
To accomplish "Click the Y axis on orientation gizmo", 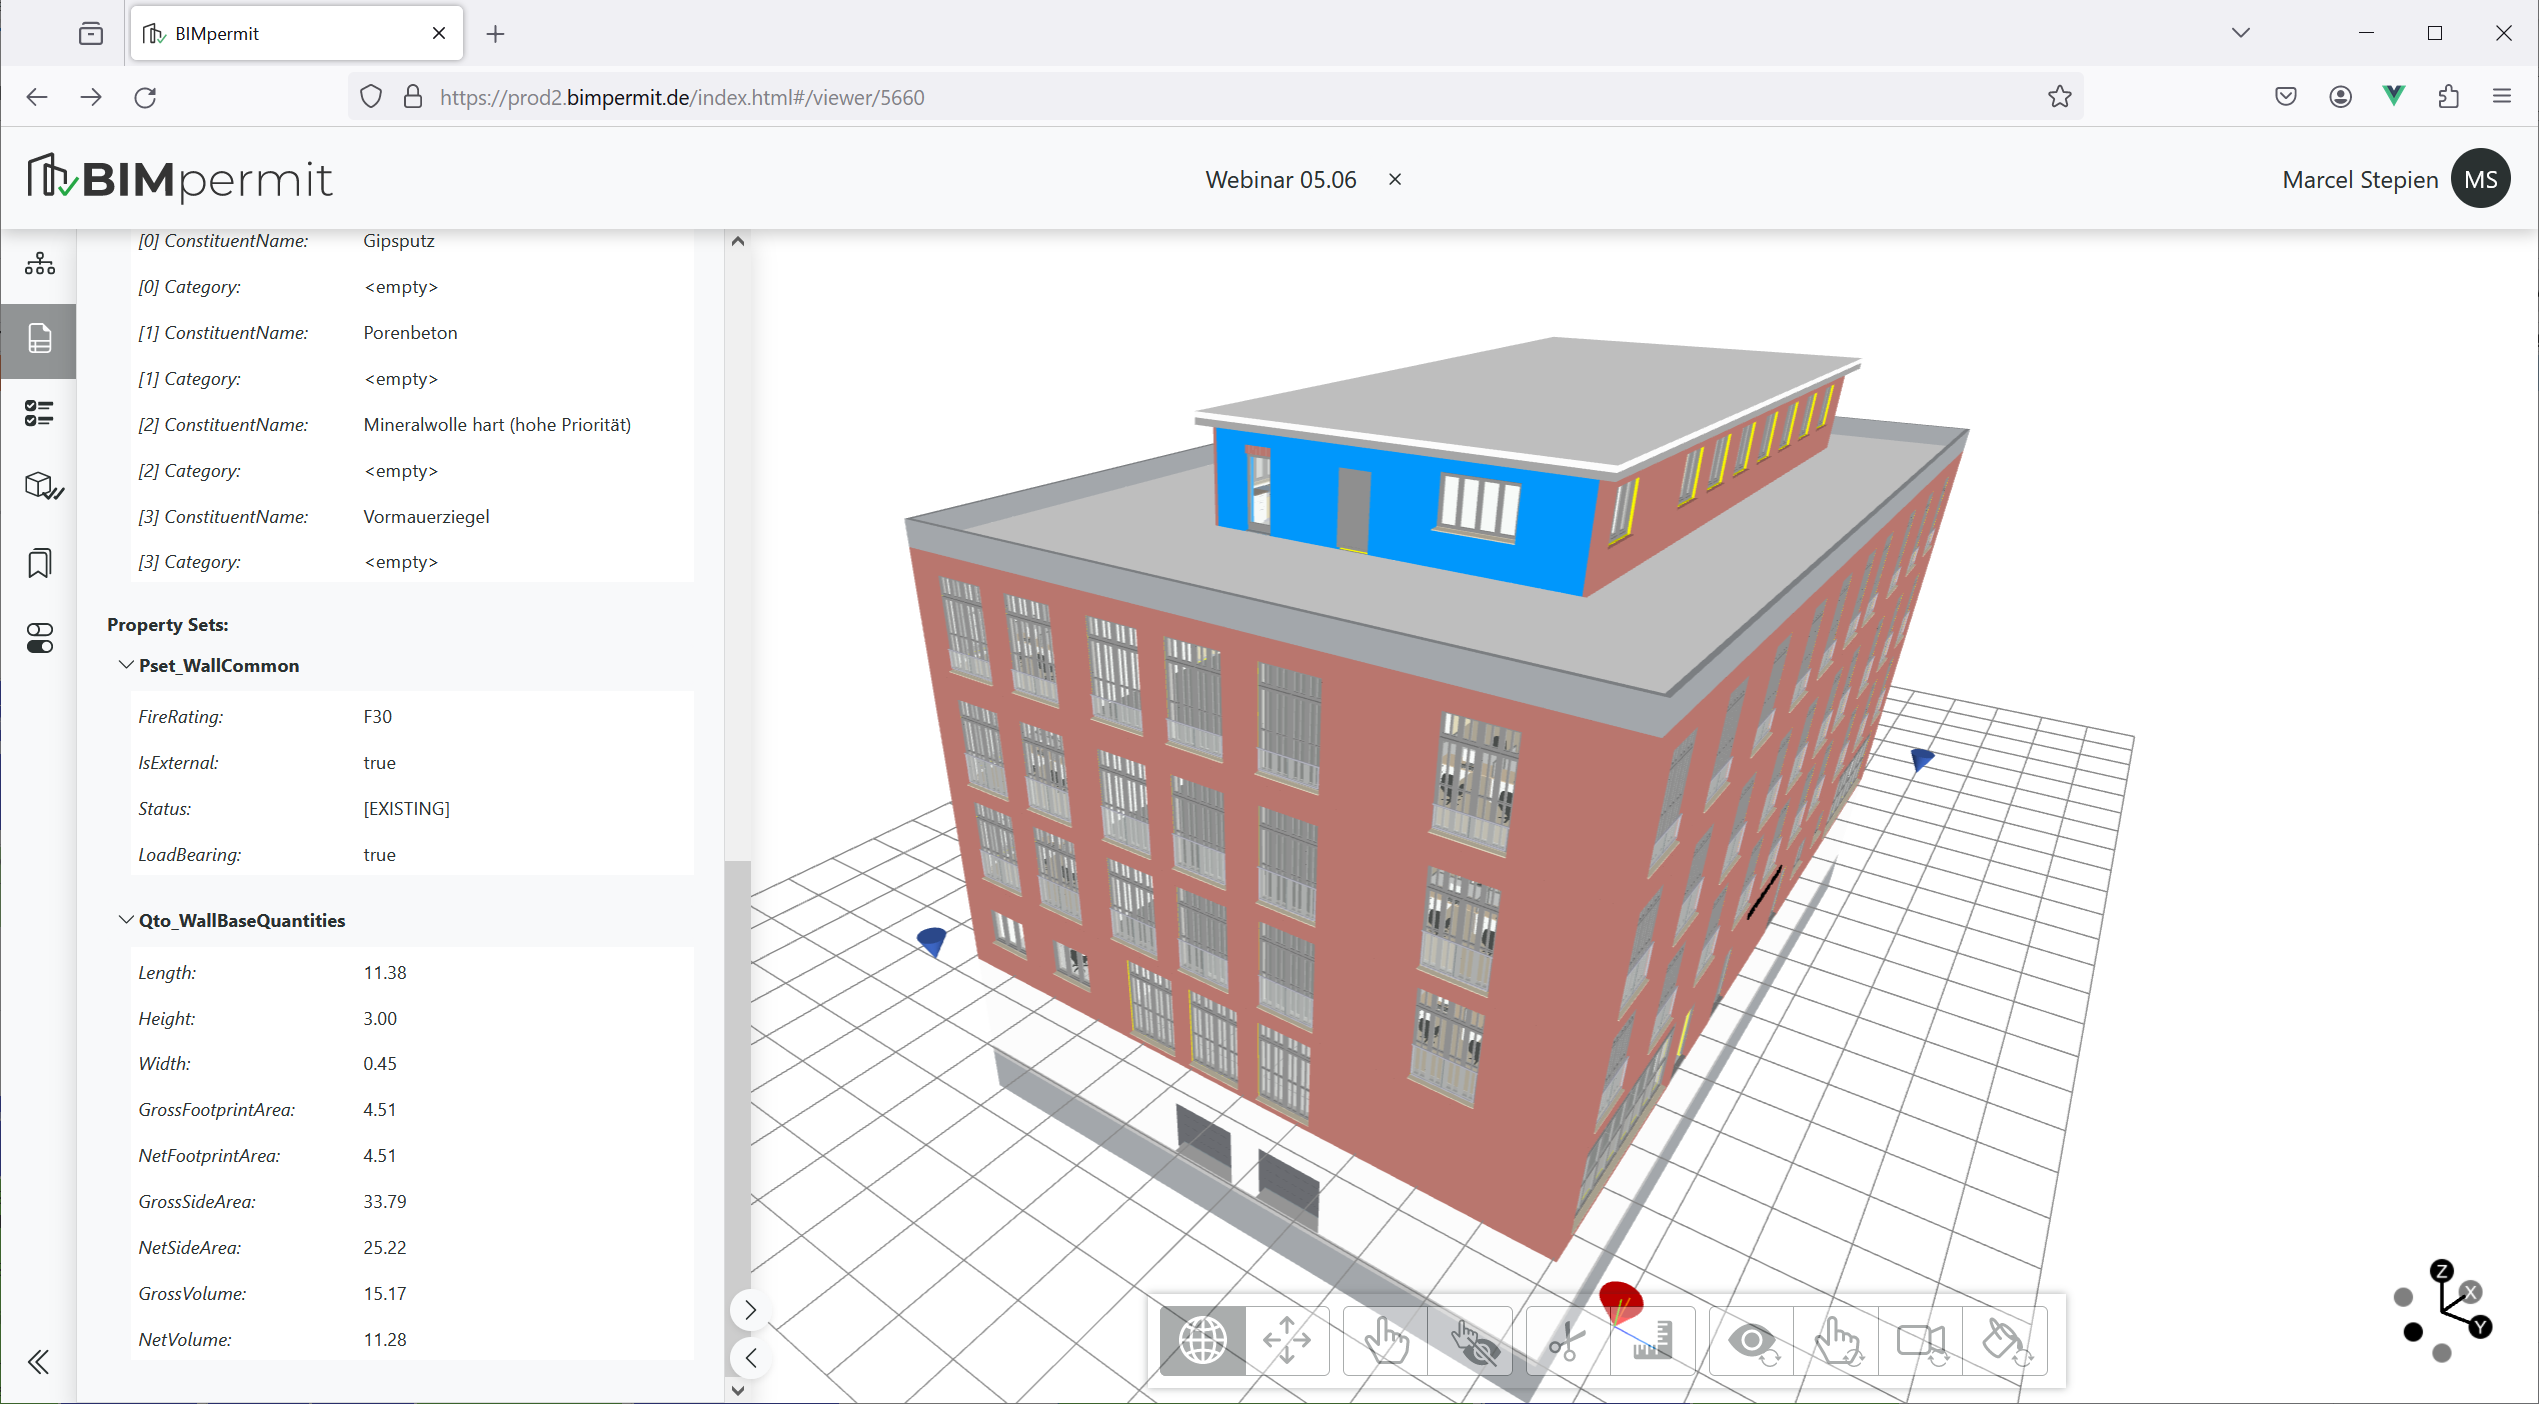I will tap(2480, 1327).
